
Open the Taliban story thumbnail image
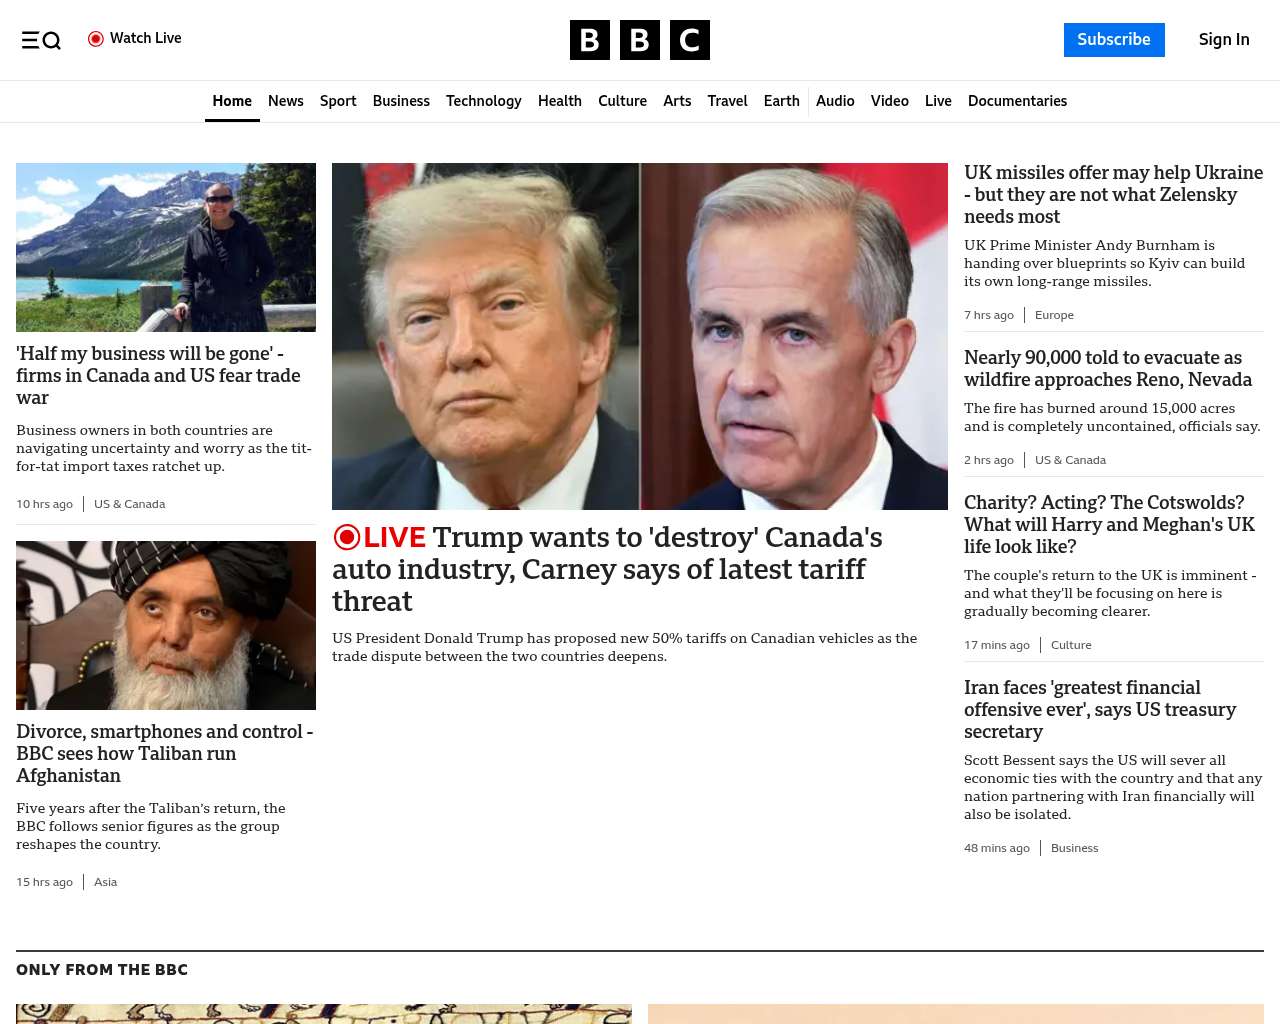(166, 625)
